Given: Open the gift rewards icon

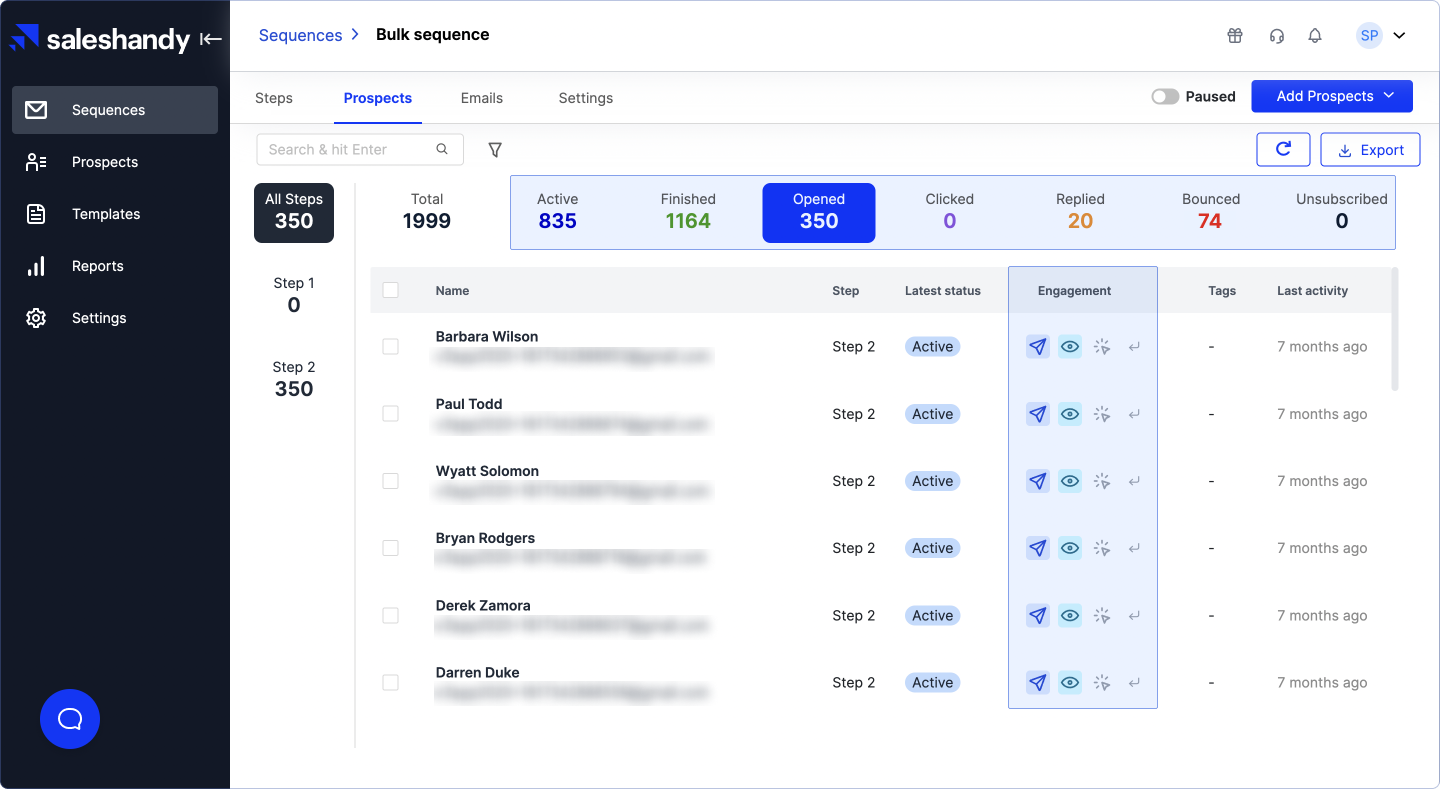Looking at the screenshot, I should point(1235,36).
